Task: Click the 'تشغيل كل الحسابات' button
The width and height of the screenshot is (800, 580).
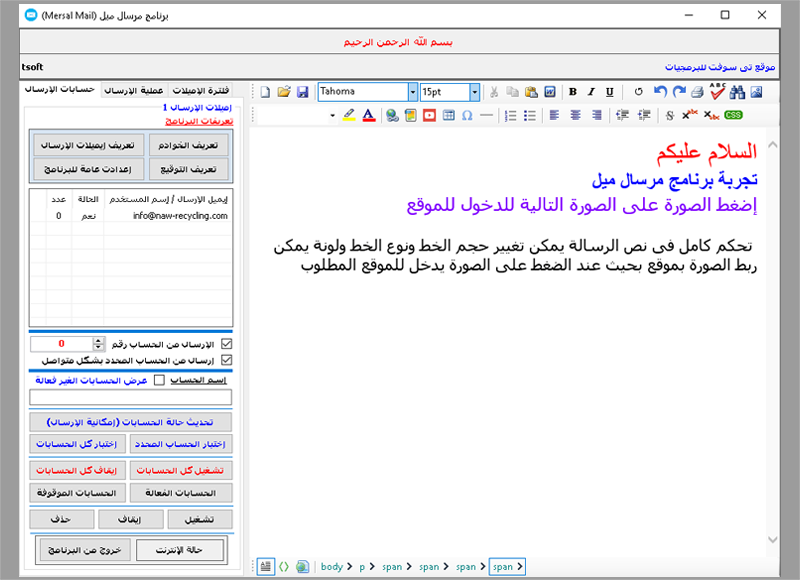Action: click(x=181, y=470)
